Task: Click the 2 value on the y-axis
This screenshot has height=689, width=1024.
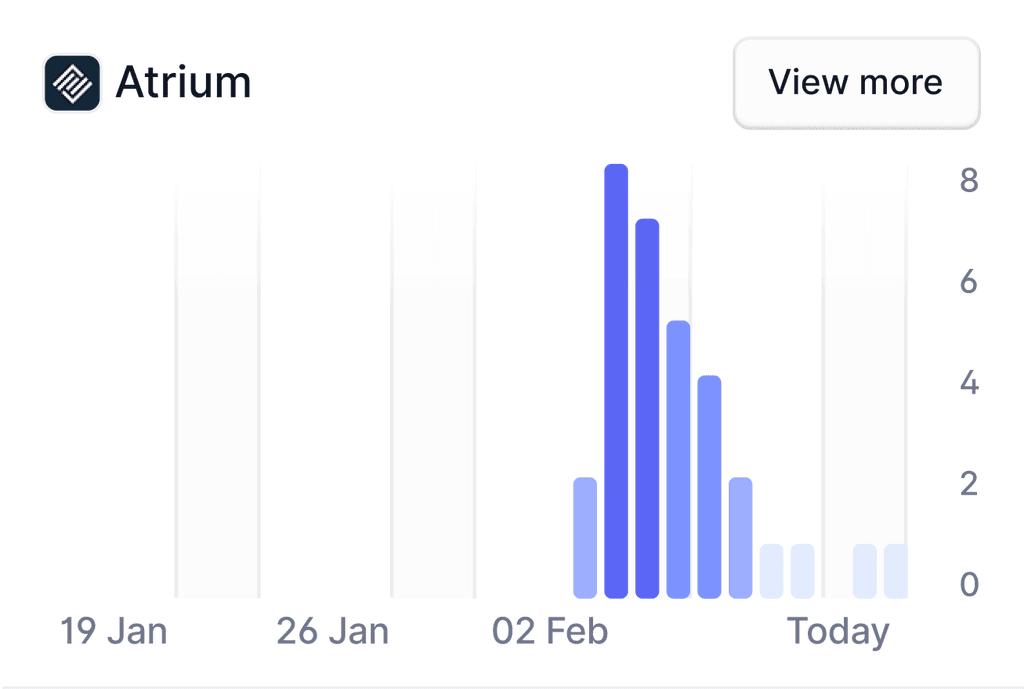Action: (968, 484)
